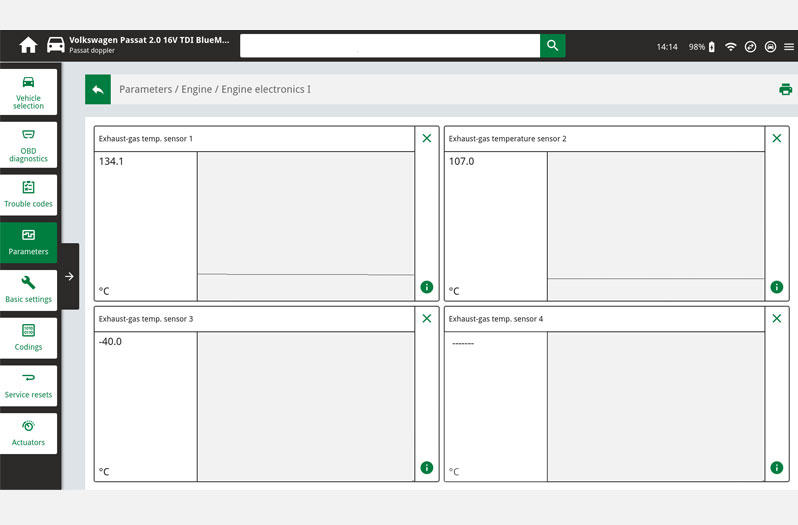Screen dimensions: 798x525
Task: Open Basic settings
Action: click(29, 290)
